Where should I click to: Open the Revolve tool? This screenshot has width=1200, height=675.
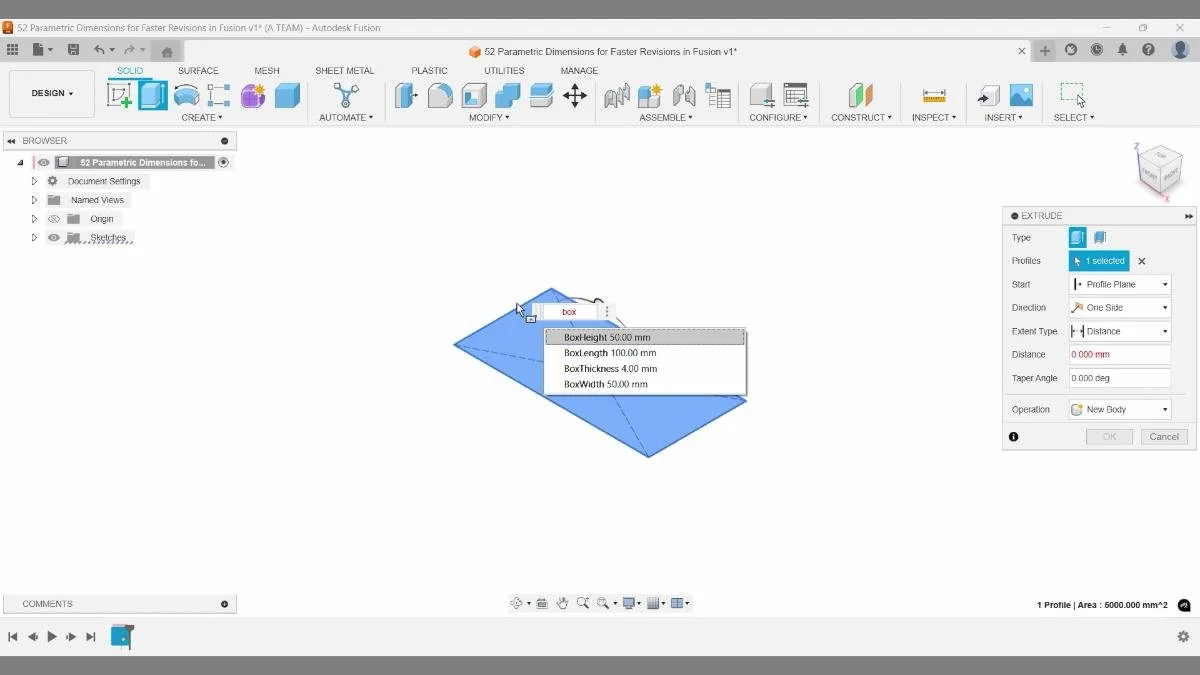(x=188, y=94)
